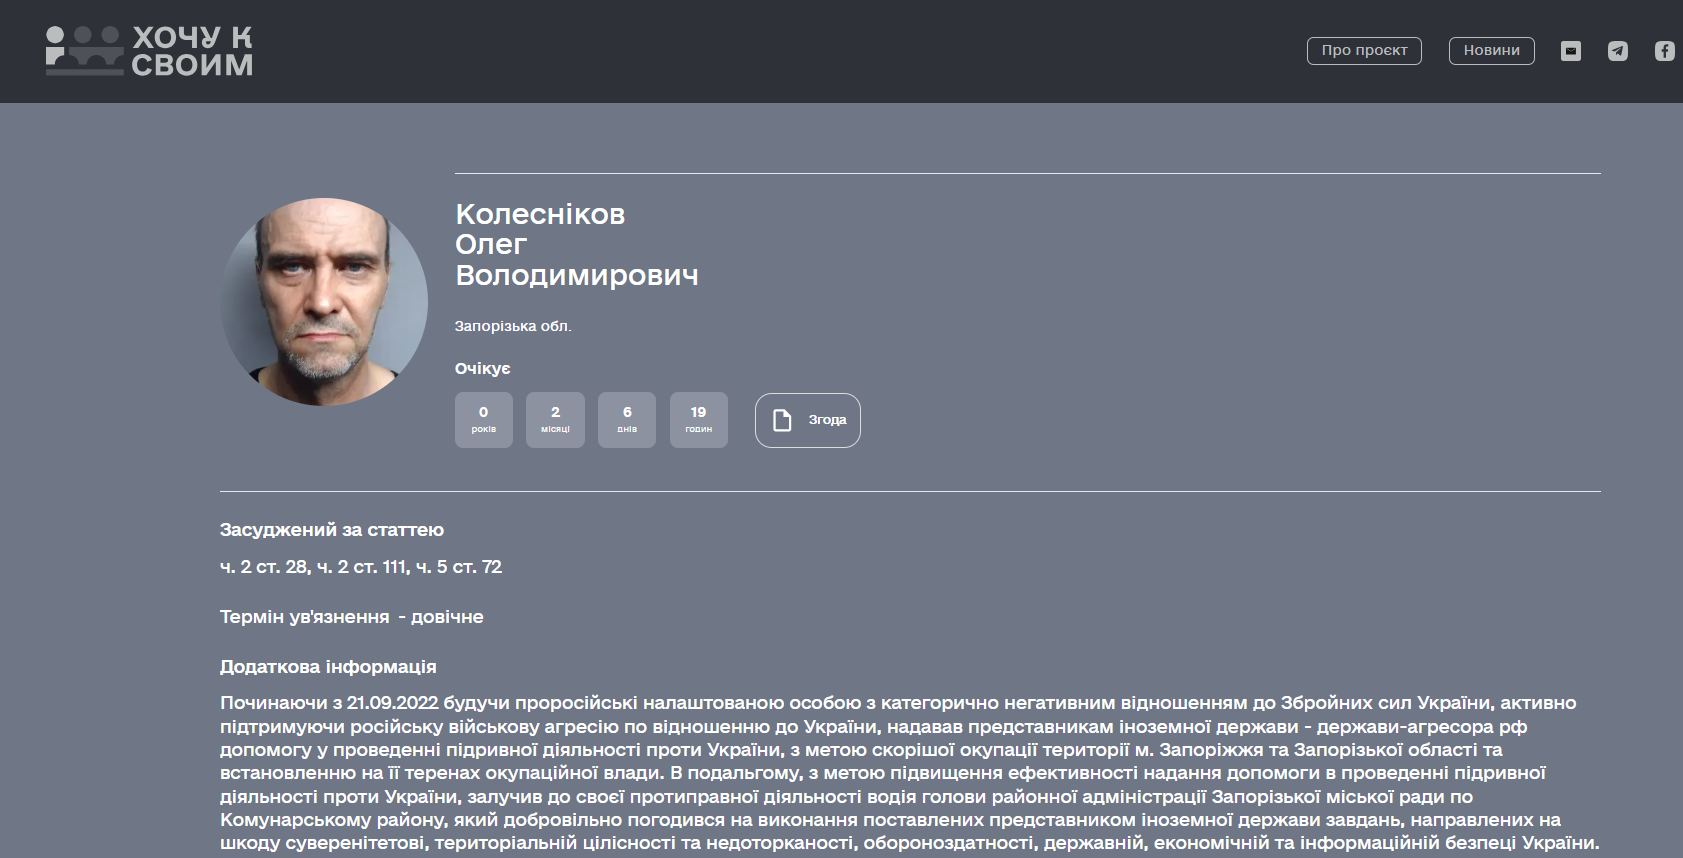Screen dimensions: 1683x858
Task: Click the people logo icon in header
Action: 84,51
